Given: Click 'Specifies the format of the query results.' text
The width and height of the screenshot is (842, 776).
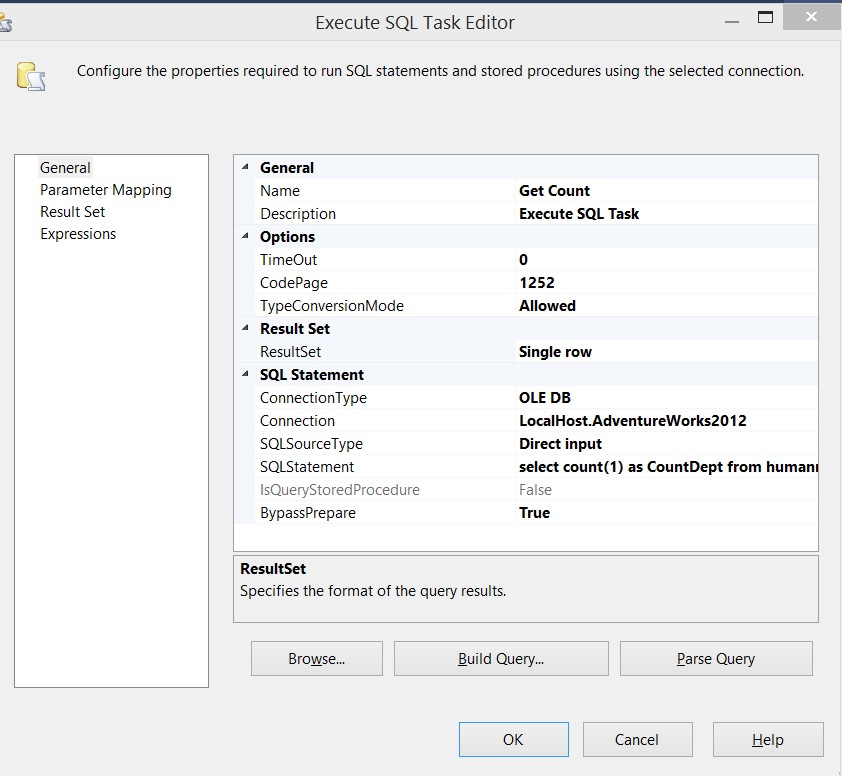Looking at the screenshot, I should click(373, 591).
